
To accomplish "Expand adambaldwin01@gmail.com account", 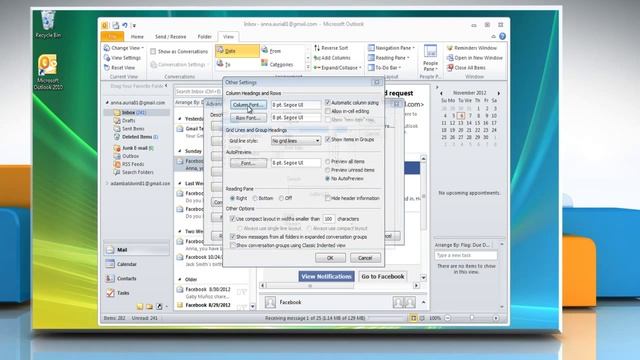I will tap(107, 184).
